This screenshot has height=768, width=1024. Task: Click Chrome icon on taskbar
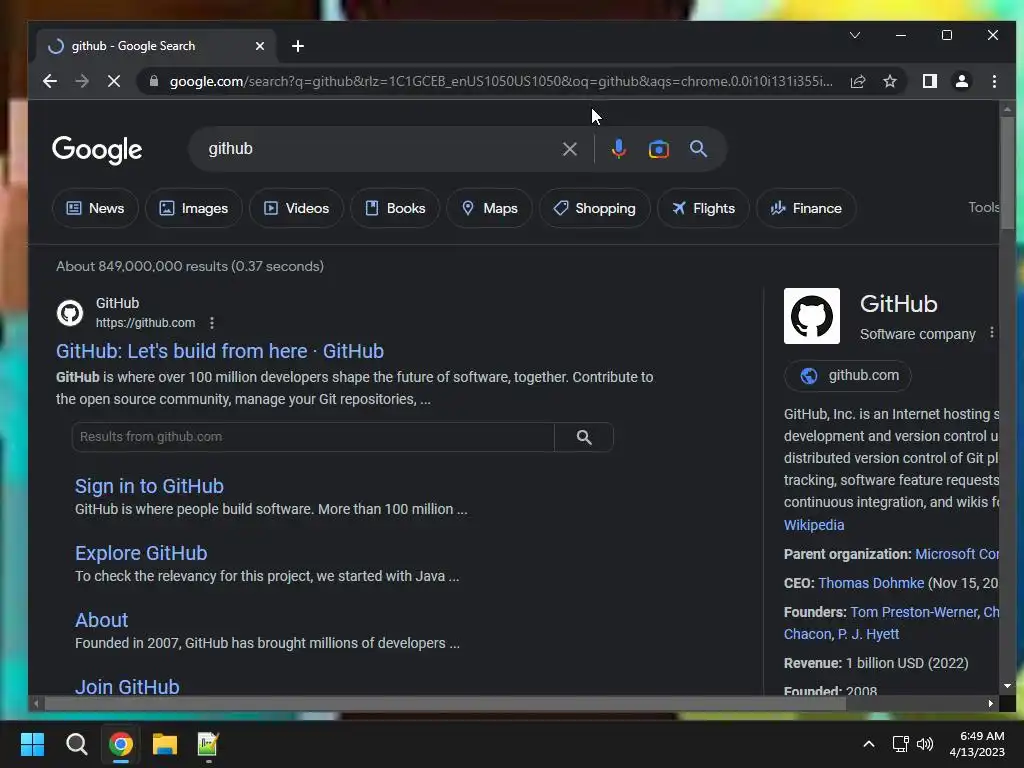[x=121, y=744]
